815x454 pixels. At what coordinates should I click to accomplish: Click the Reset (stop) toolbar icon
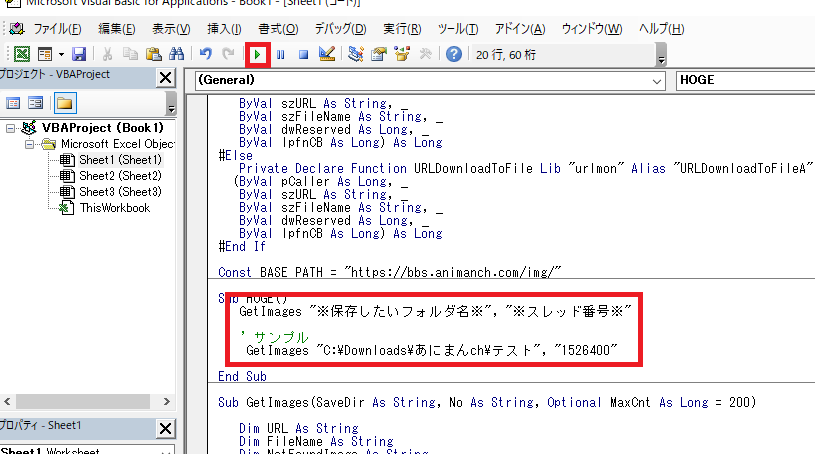(303, 54)
